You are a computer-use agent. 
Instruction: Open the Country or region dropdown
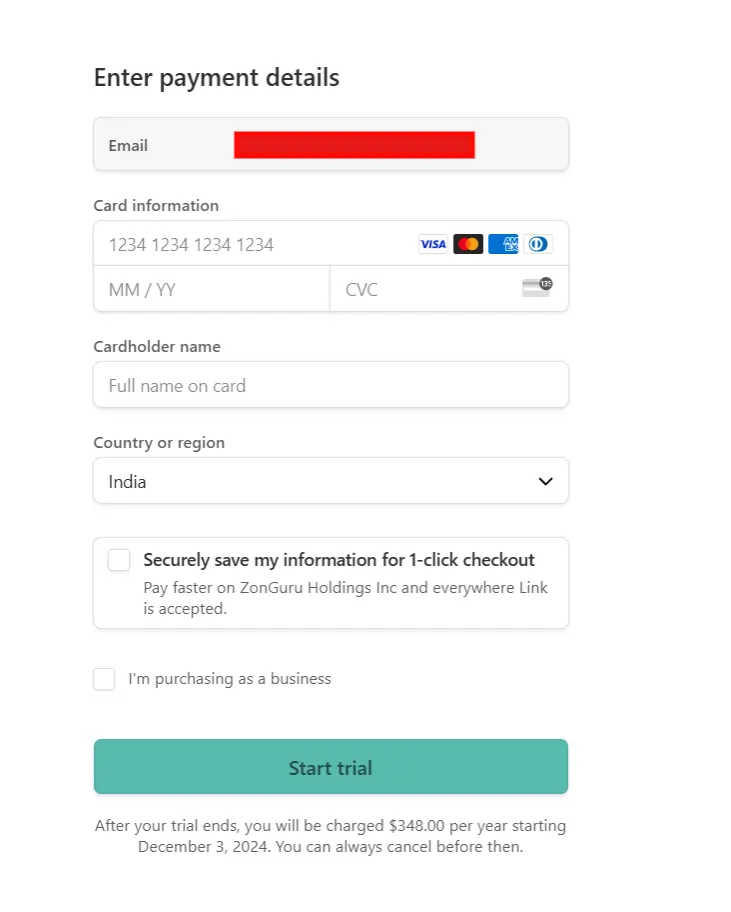click(x=330, y=481)
